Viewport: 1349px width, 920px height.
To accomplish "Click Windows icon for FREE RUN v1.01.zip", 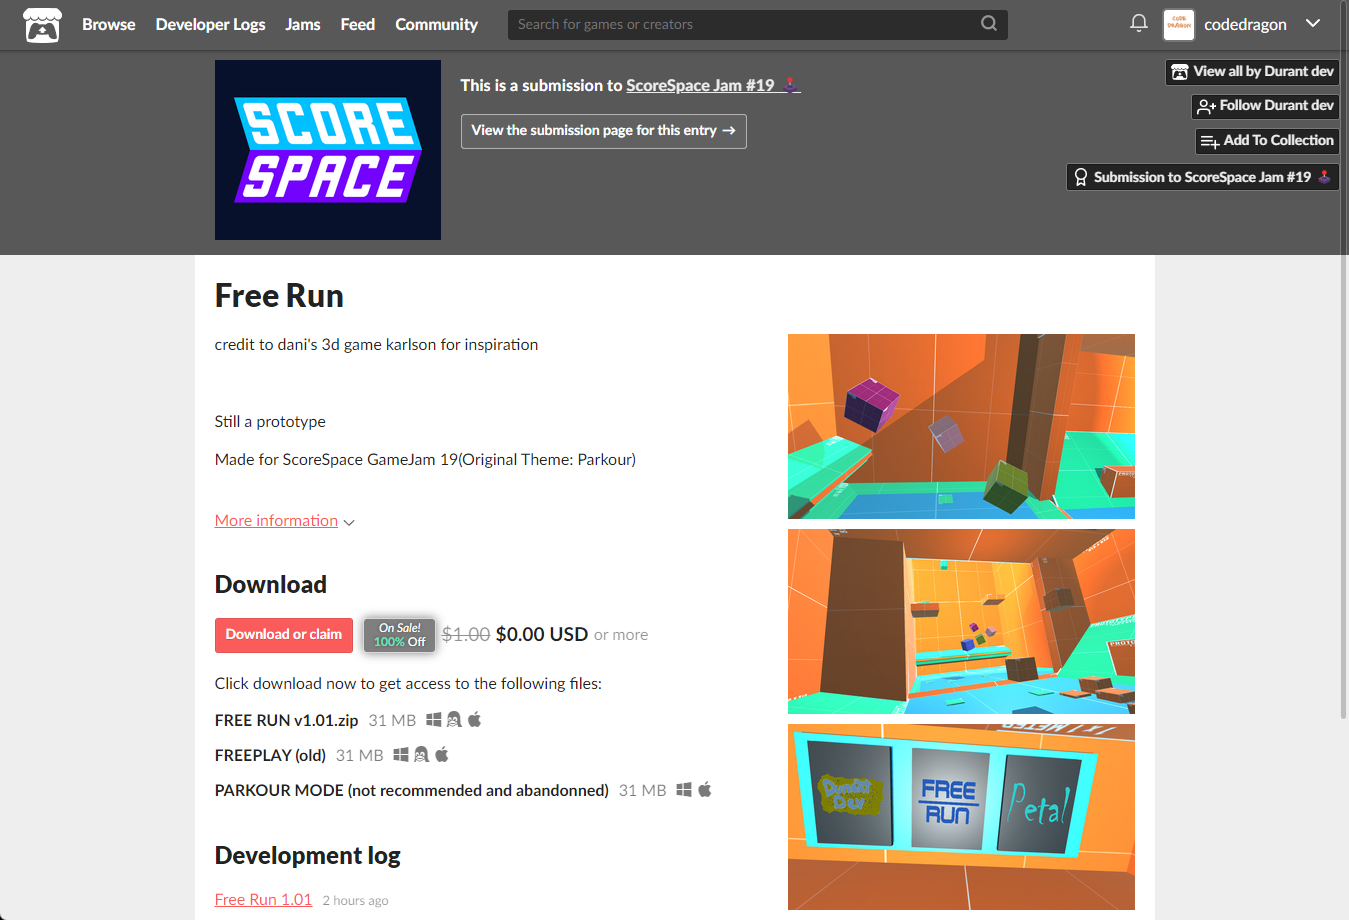I will click(434, 719).
